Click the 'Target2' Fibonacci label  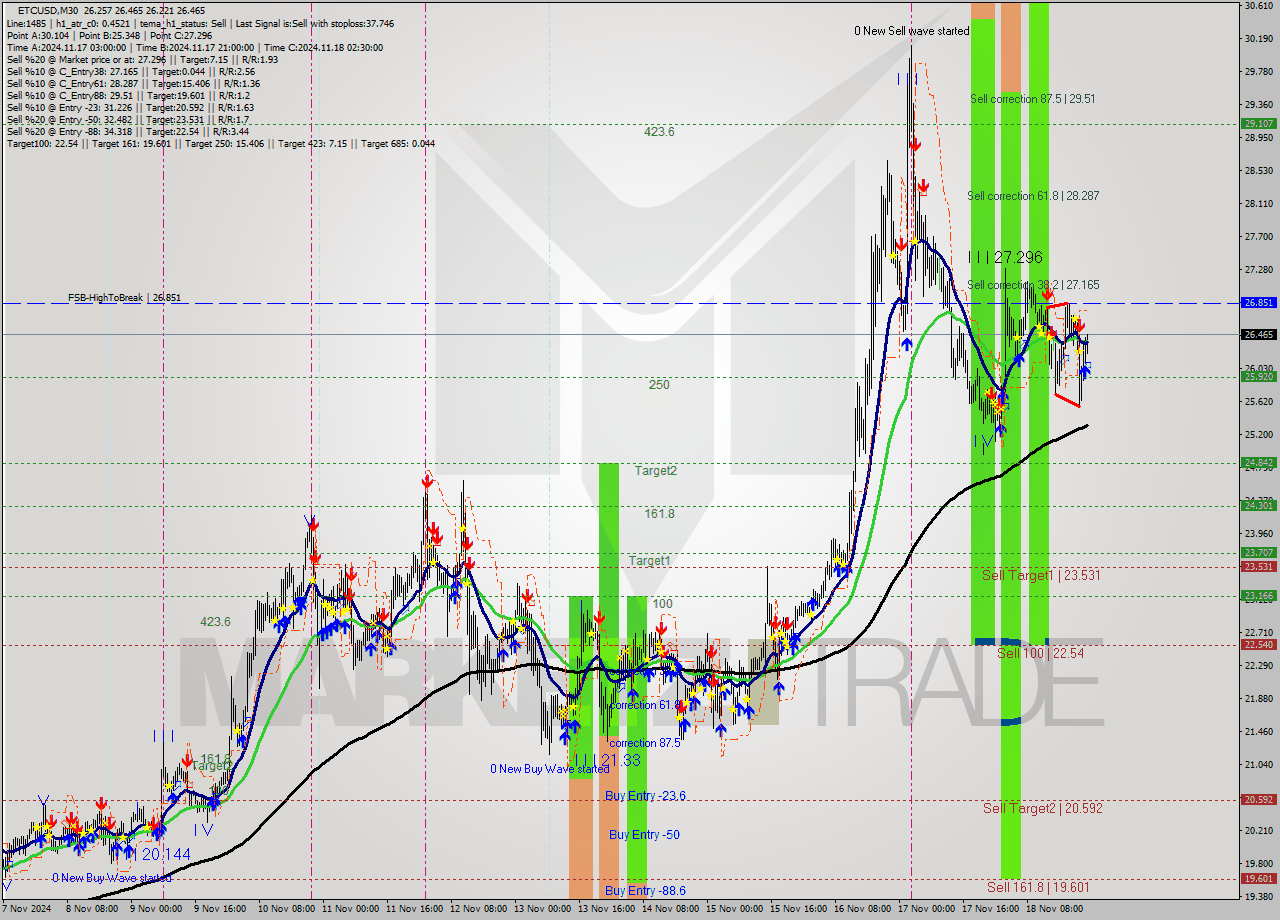[655, 470]
